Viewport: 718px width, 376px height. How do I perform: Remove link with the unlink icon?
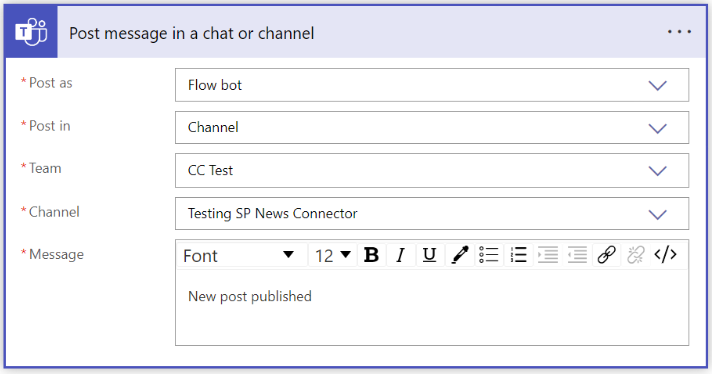[636, 255]
